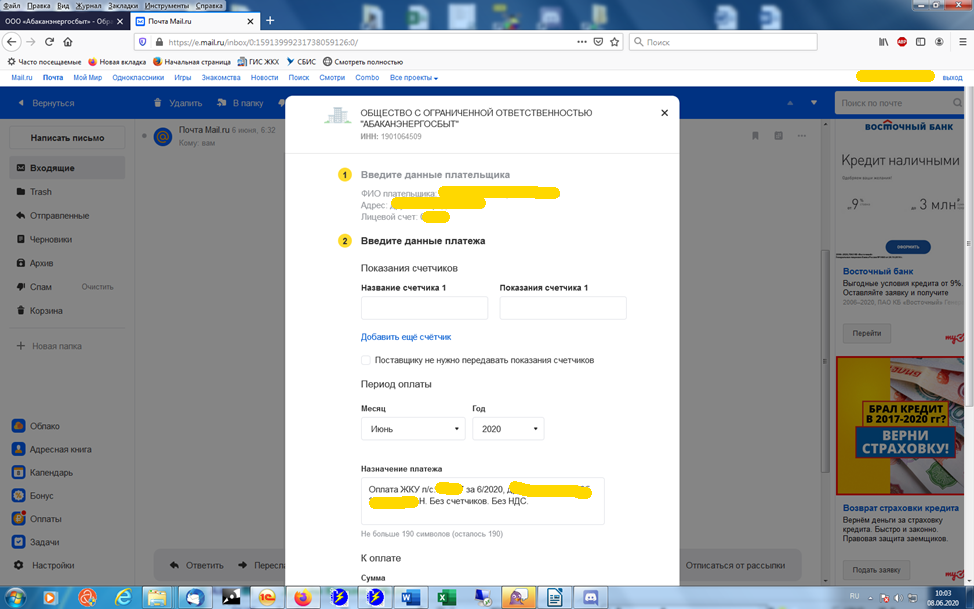The width and height of the screenshot is (974, 609).
Task: Open Mail.ru Облако in the sidebar
Action: coord(36,426)
